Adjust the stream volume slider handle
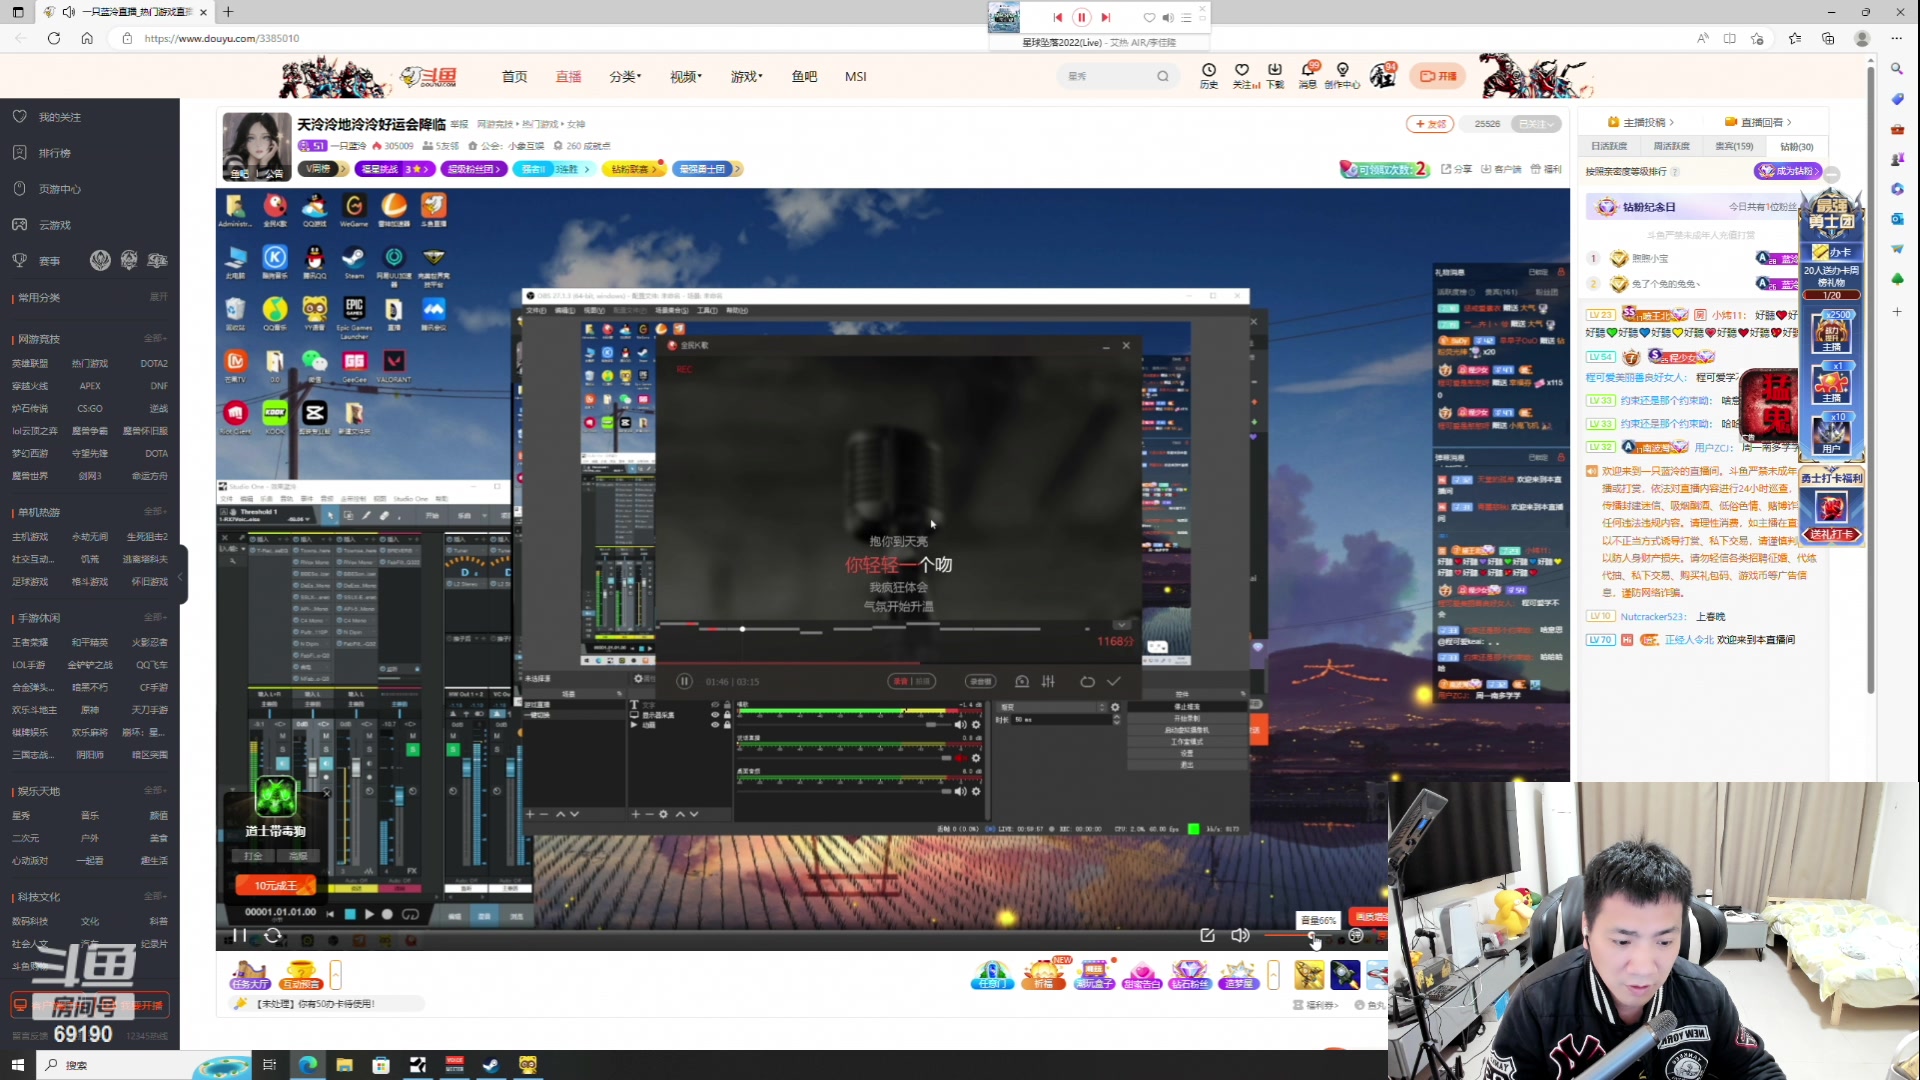The image size is (1920, 1080). [1312, 935]
